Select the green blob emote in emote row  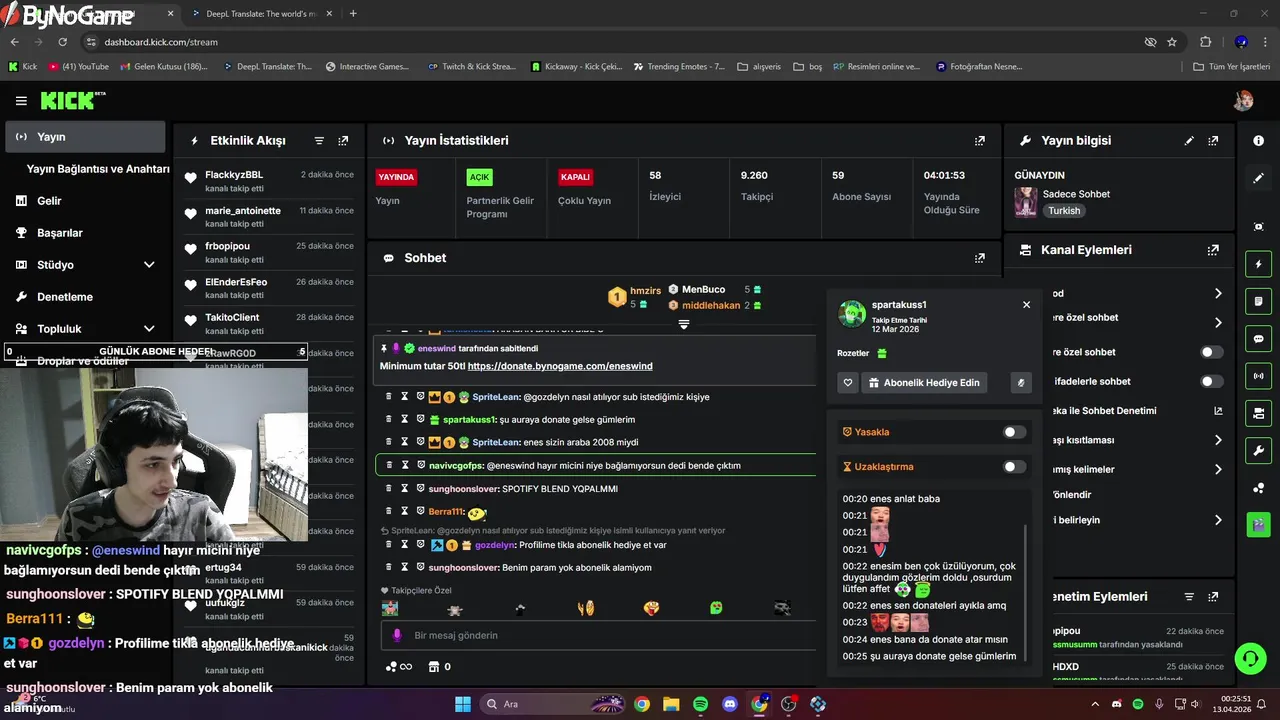716,608
